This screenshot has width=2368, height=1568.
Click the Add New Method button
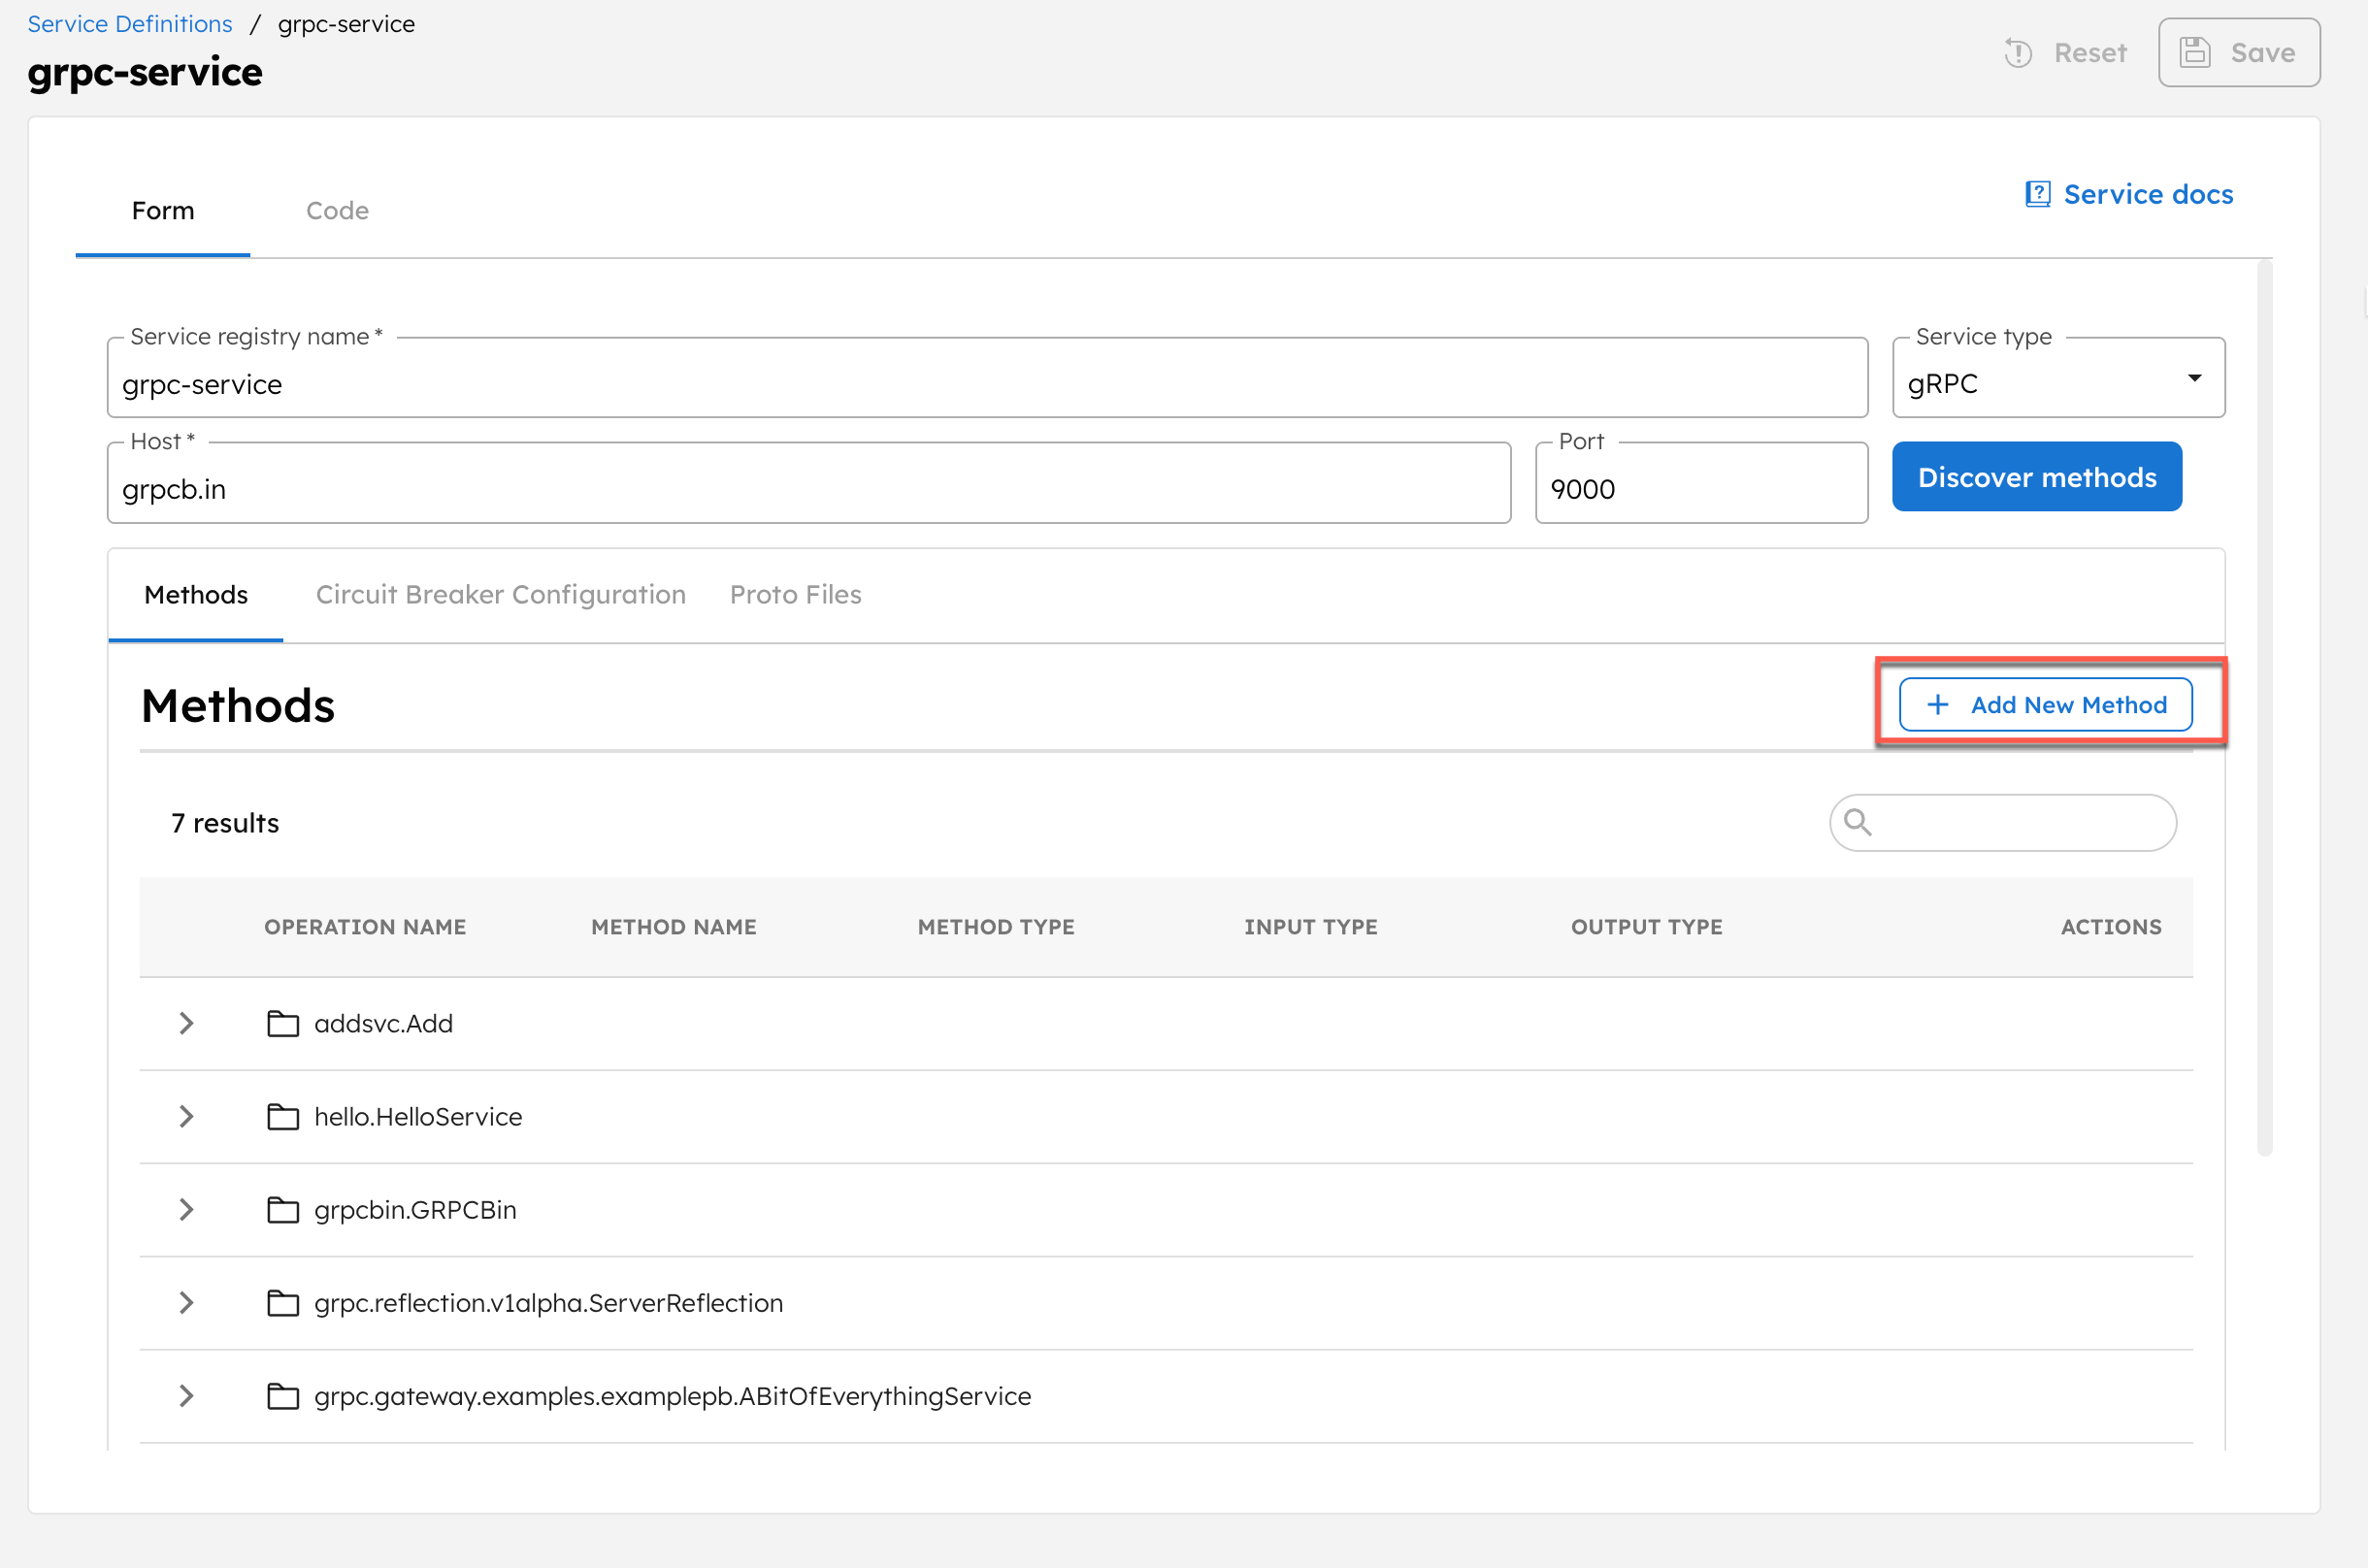tap(2046, 705)
